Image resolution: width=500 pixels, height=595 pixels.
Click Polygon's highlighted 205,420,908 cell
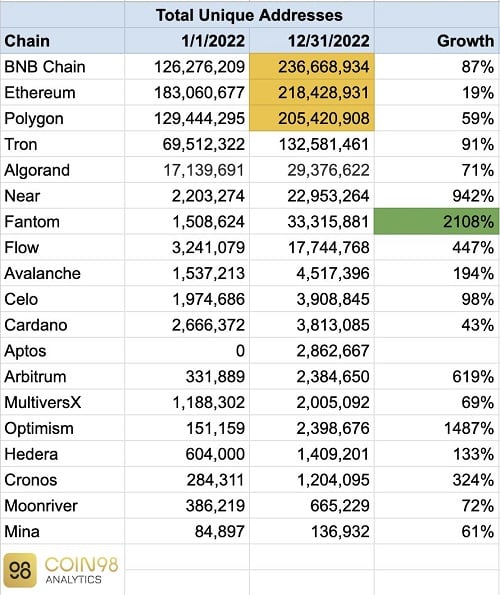[x=312, y=118]
